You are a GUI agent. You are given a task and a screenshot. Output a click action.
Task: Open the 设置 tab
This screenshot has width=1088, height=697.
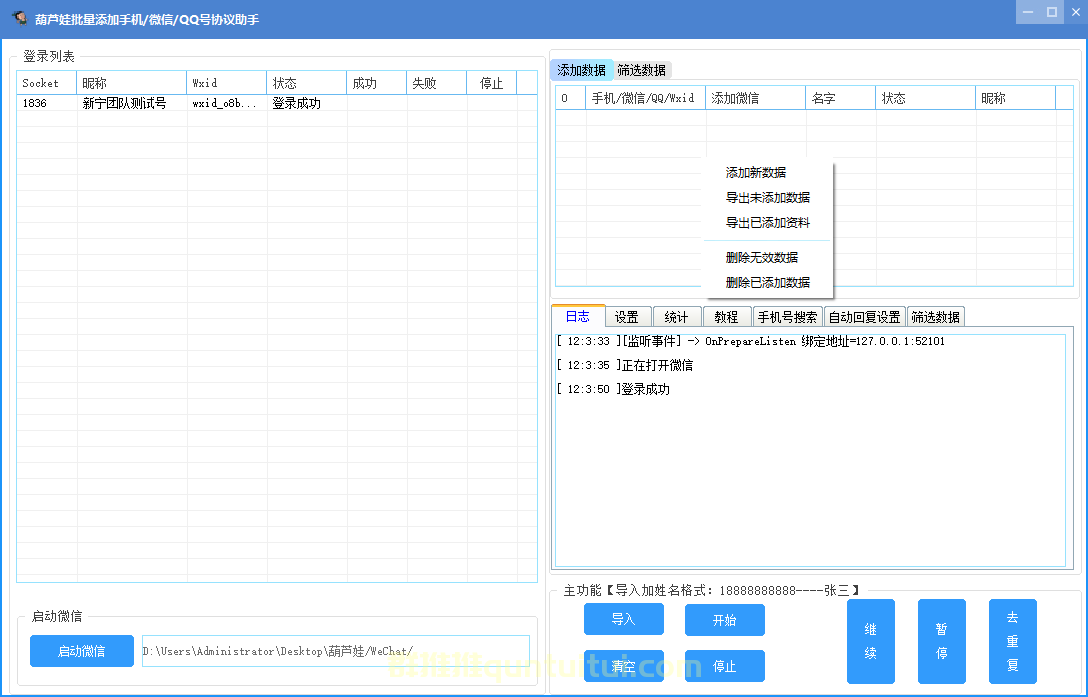(x=627, y=317)
